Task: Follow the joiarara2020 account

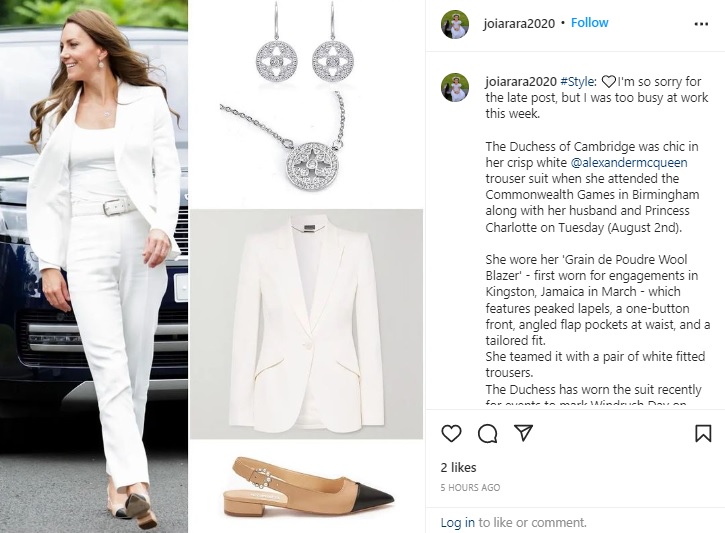Action: [x=590, y=23]
